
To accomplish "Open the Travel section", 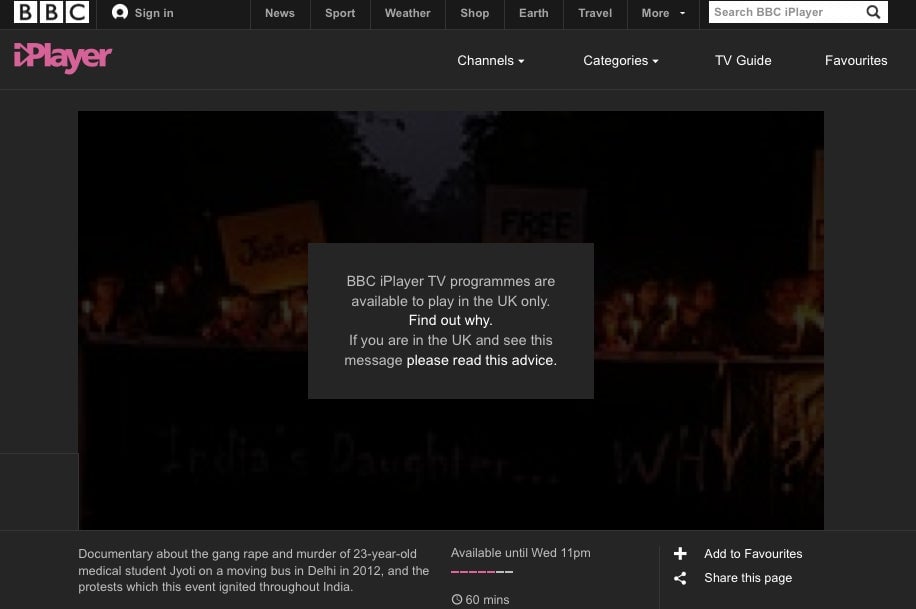I will click(595, 13).
